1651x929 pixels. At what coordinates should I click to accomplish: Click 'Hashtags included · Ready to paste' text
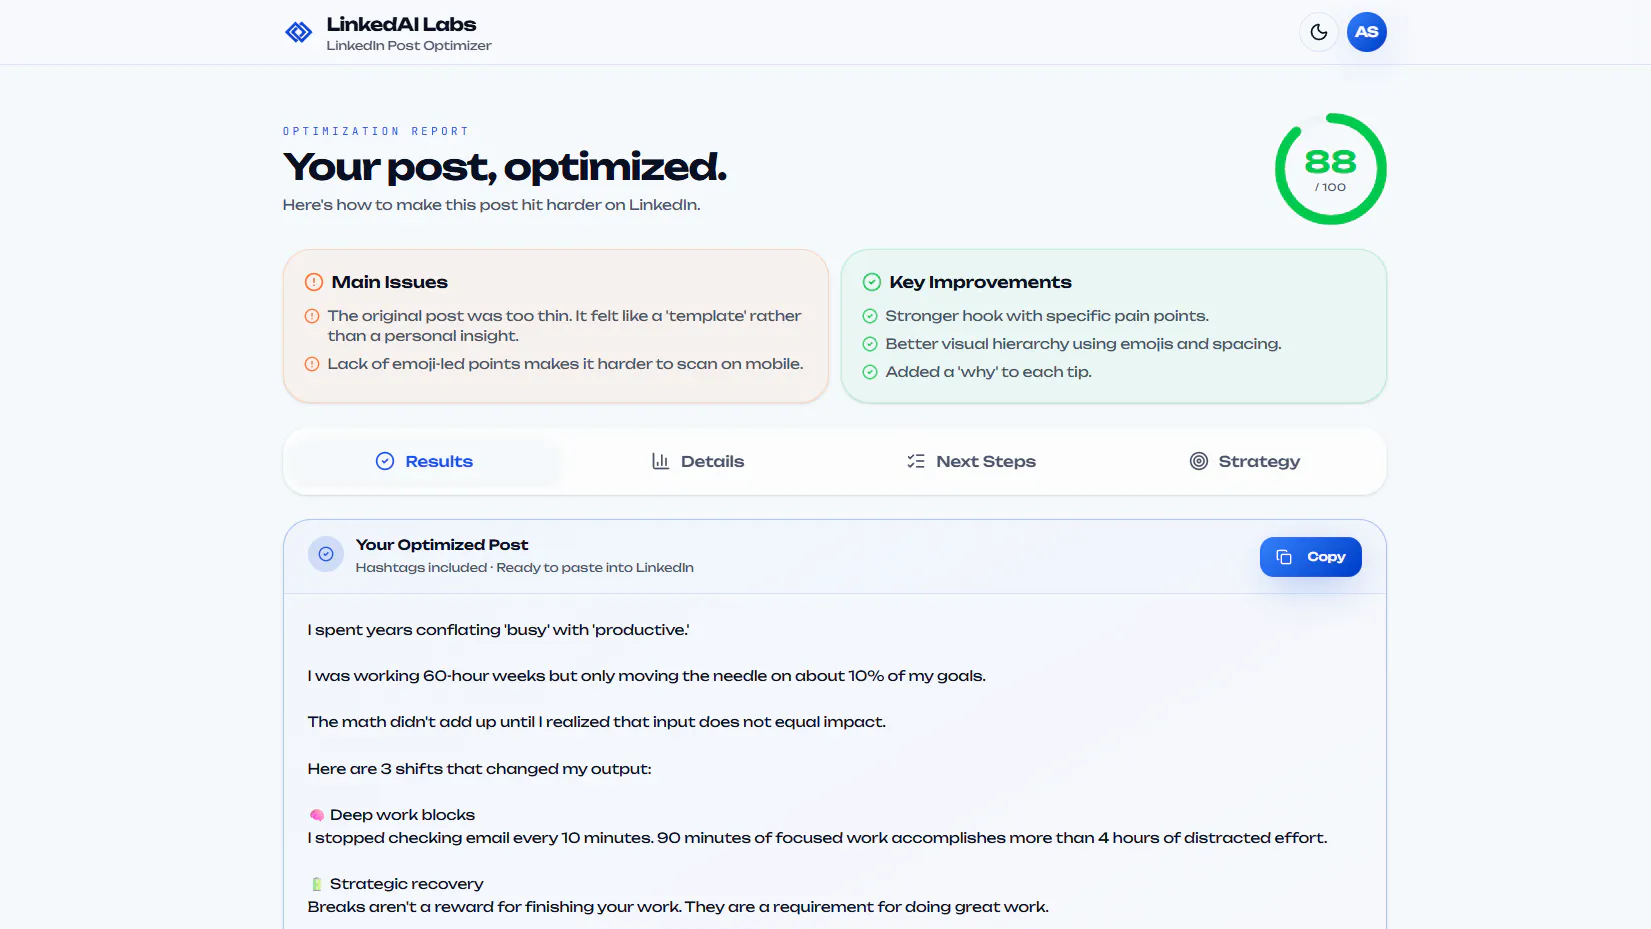pos(525,568)
